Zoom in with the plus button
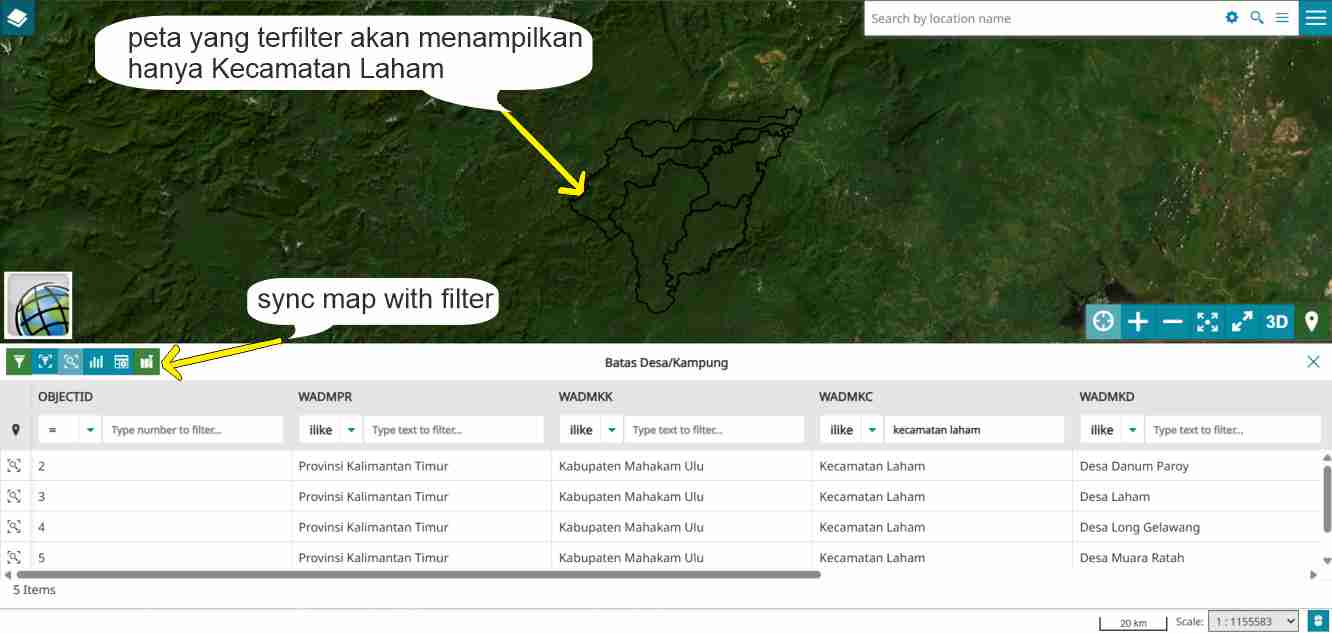 [1138, 322]
